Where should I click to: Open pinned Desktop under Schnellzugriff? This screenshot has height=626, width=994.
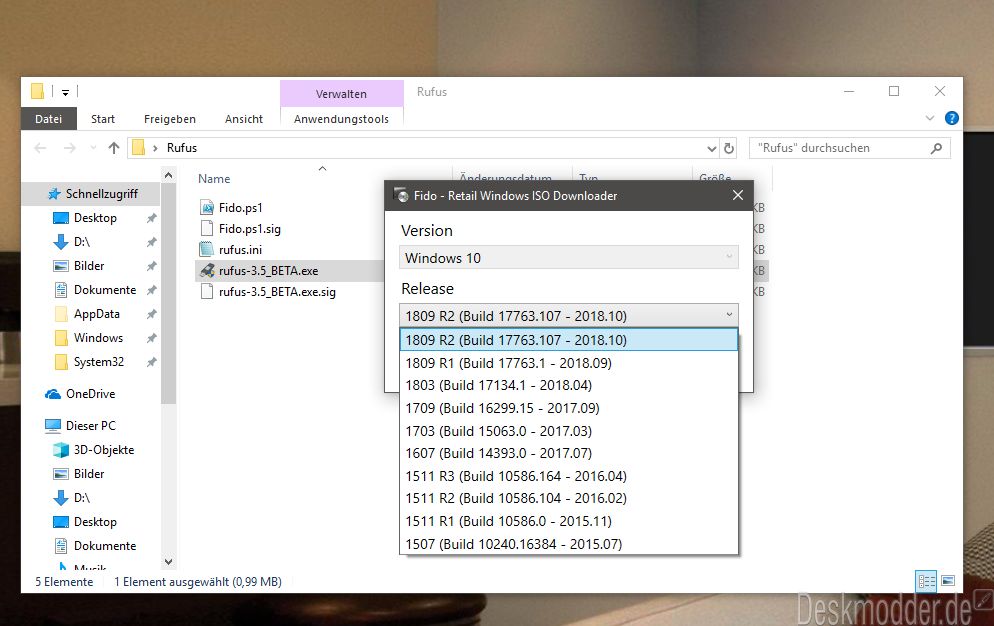95,218
